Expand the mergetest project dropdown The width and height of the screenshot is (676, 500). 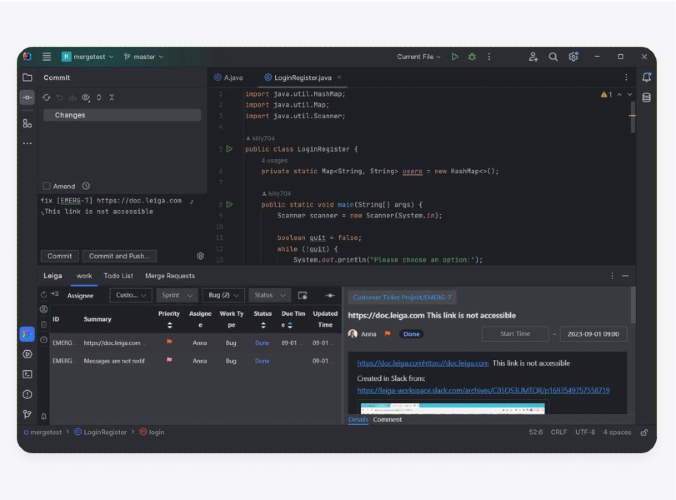coord(88,56)
